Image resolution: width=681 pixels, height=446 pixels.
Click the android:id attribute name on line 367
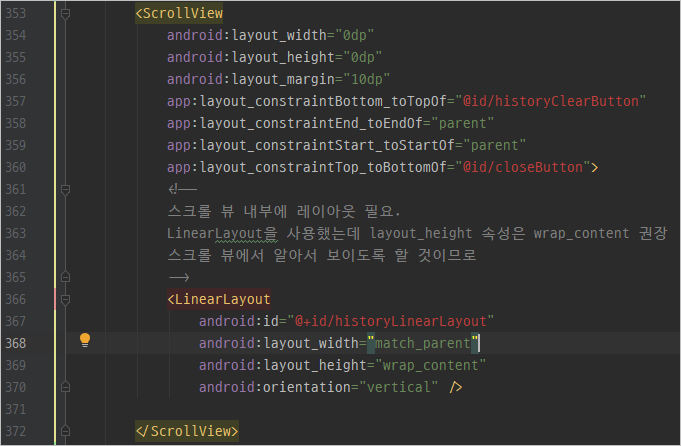click(x=238, y=321)
